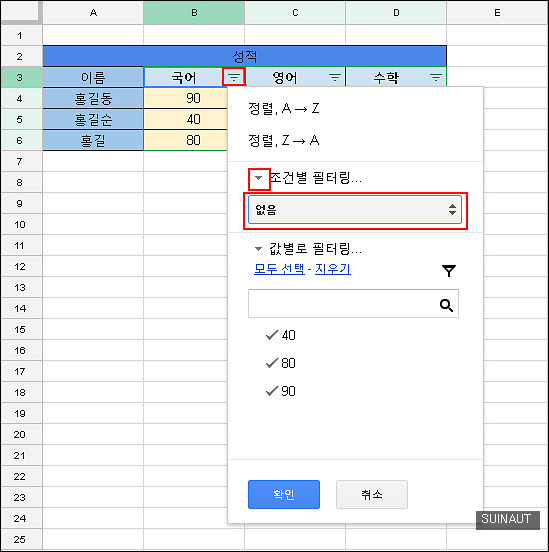Click the select-all corner box

click(21, 12)
